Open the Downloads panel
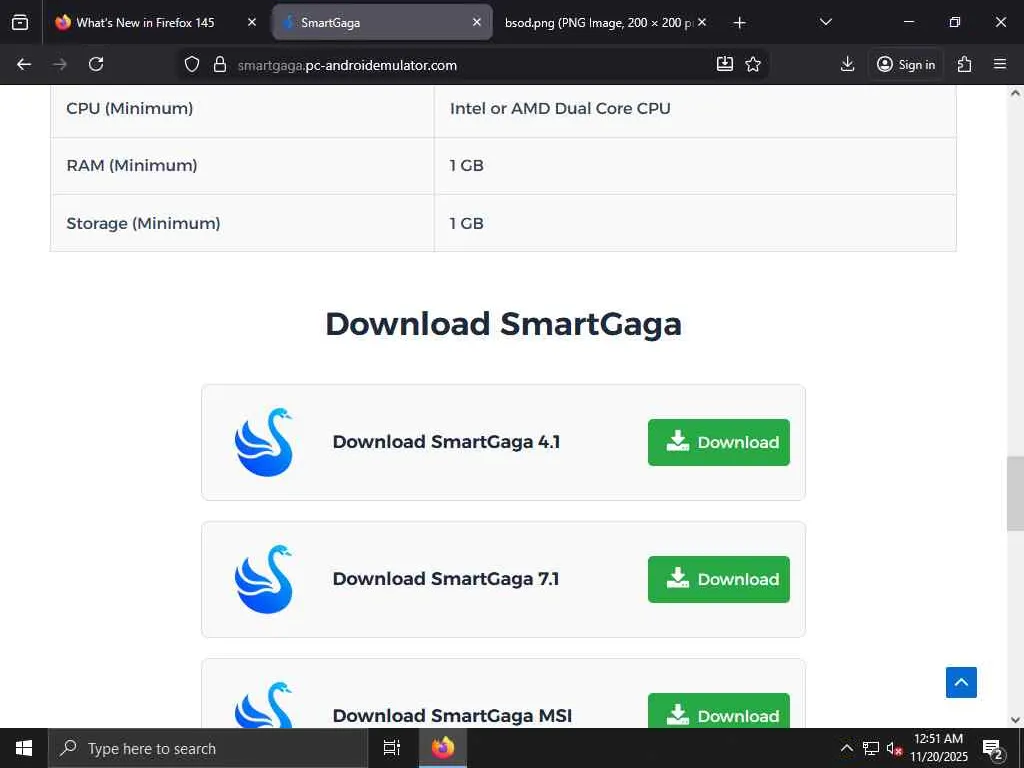This screenshot has width=1024, height=768. tap(847, 64)
